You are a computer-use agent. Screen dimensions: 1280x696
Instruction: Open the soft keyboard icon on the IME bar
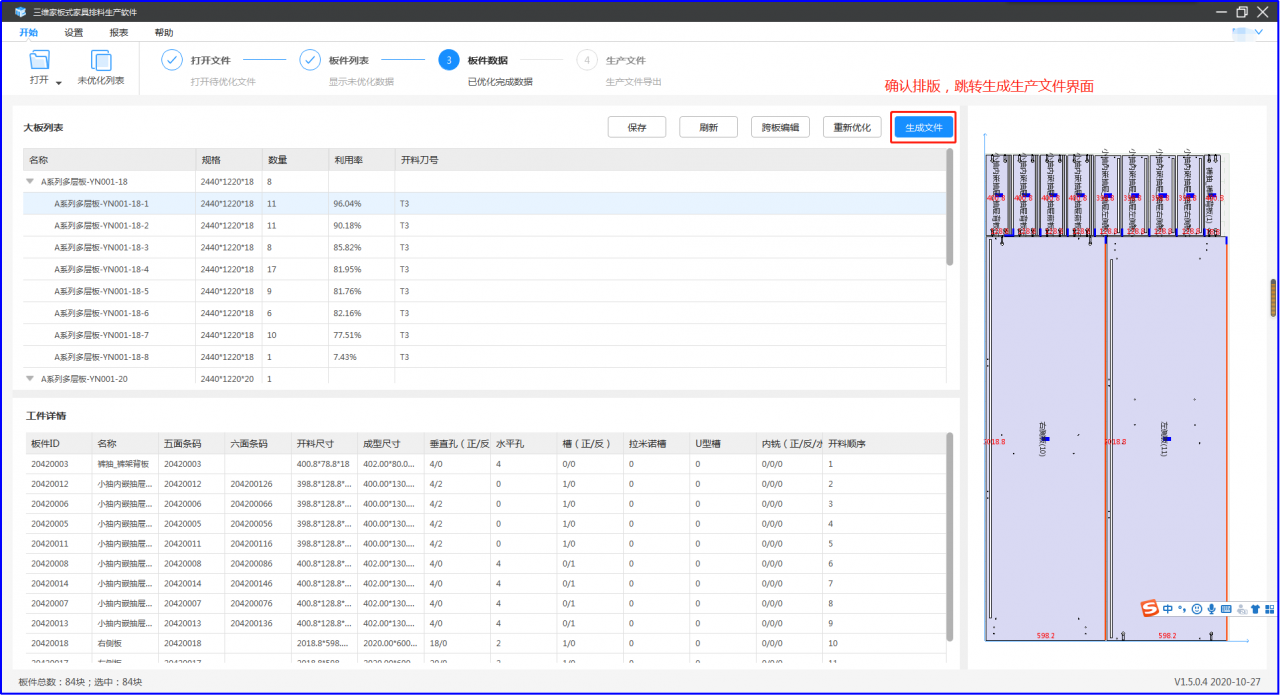(1226, 608)
